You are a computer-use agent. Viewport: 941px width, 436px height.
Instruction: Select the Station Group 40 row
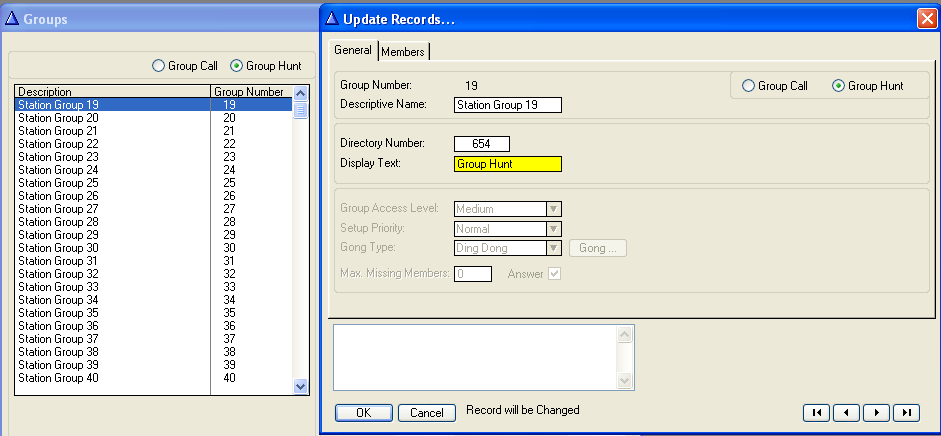154,378
